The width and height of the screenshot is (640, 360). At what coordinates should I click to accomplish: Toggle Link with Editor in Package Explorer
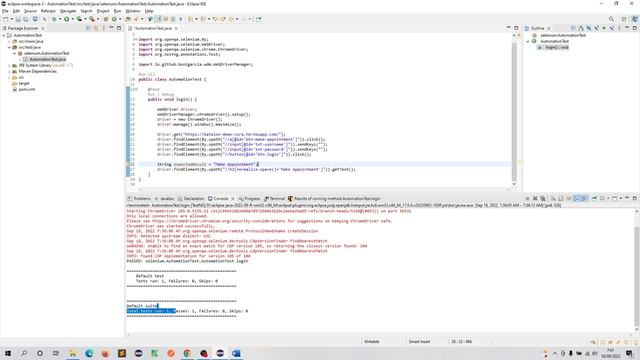[x=96, y=28]
